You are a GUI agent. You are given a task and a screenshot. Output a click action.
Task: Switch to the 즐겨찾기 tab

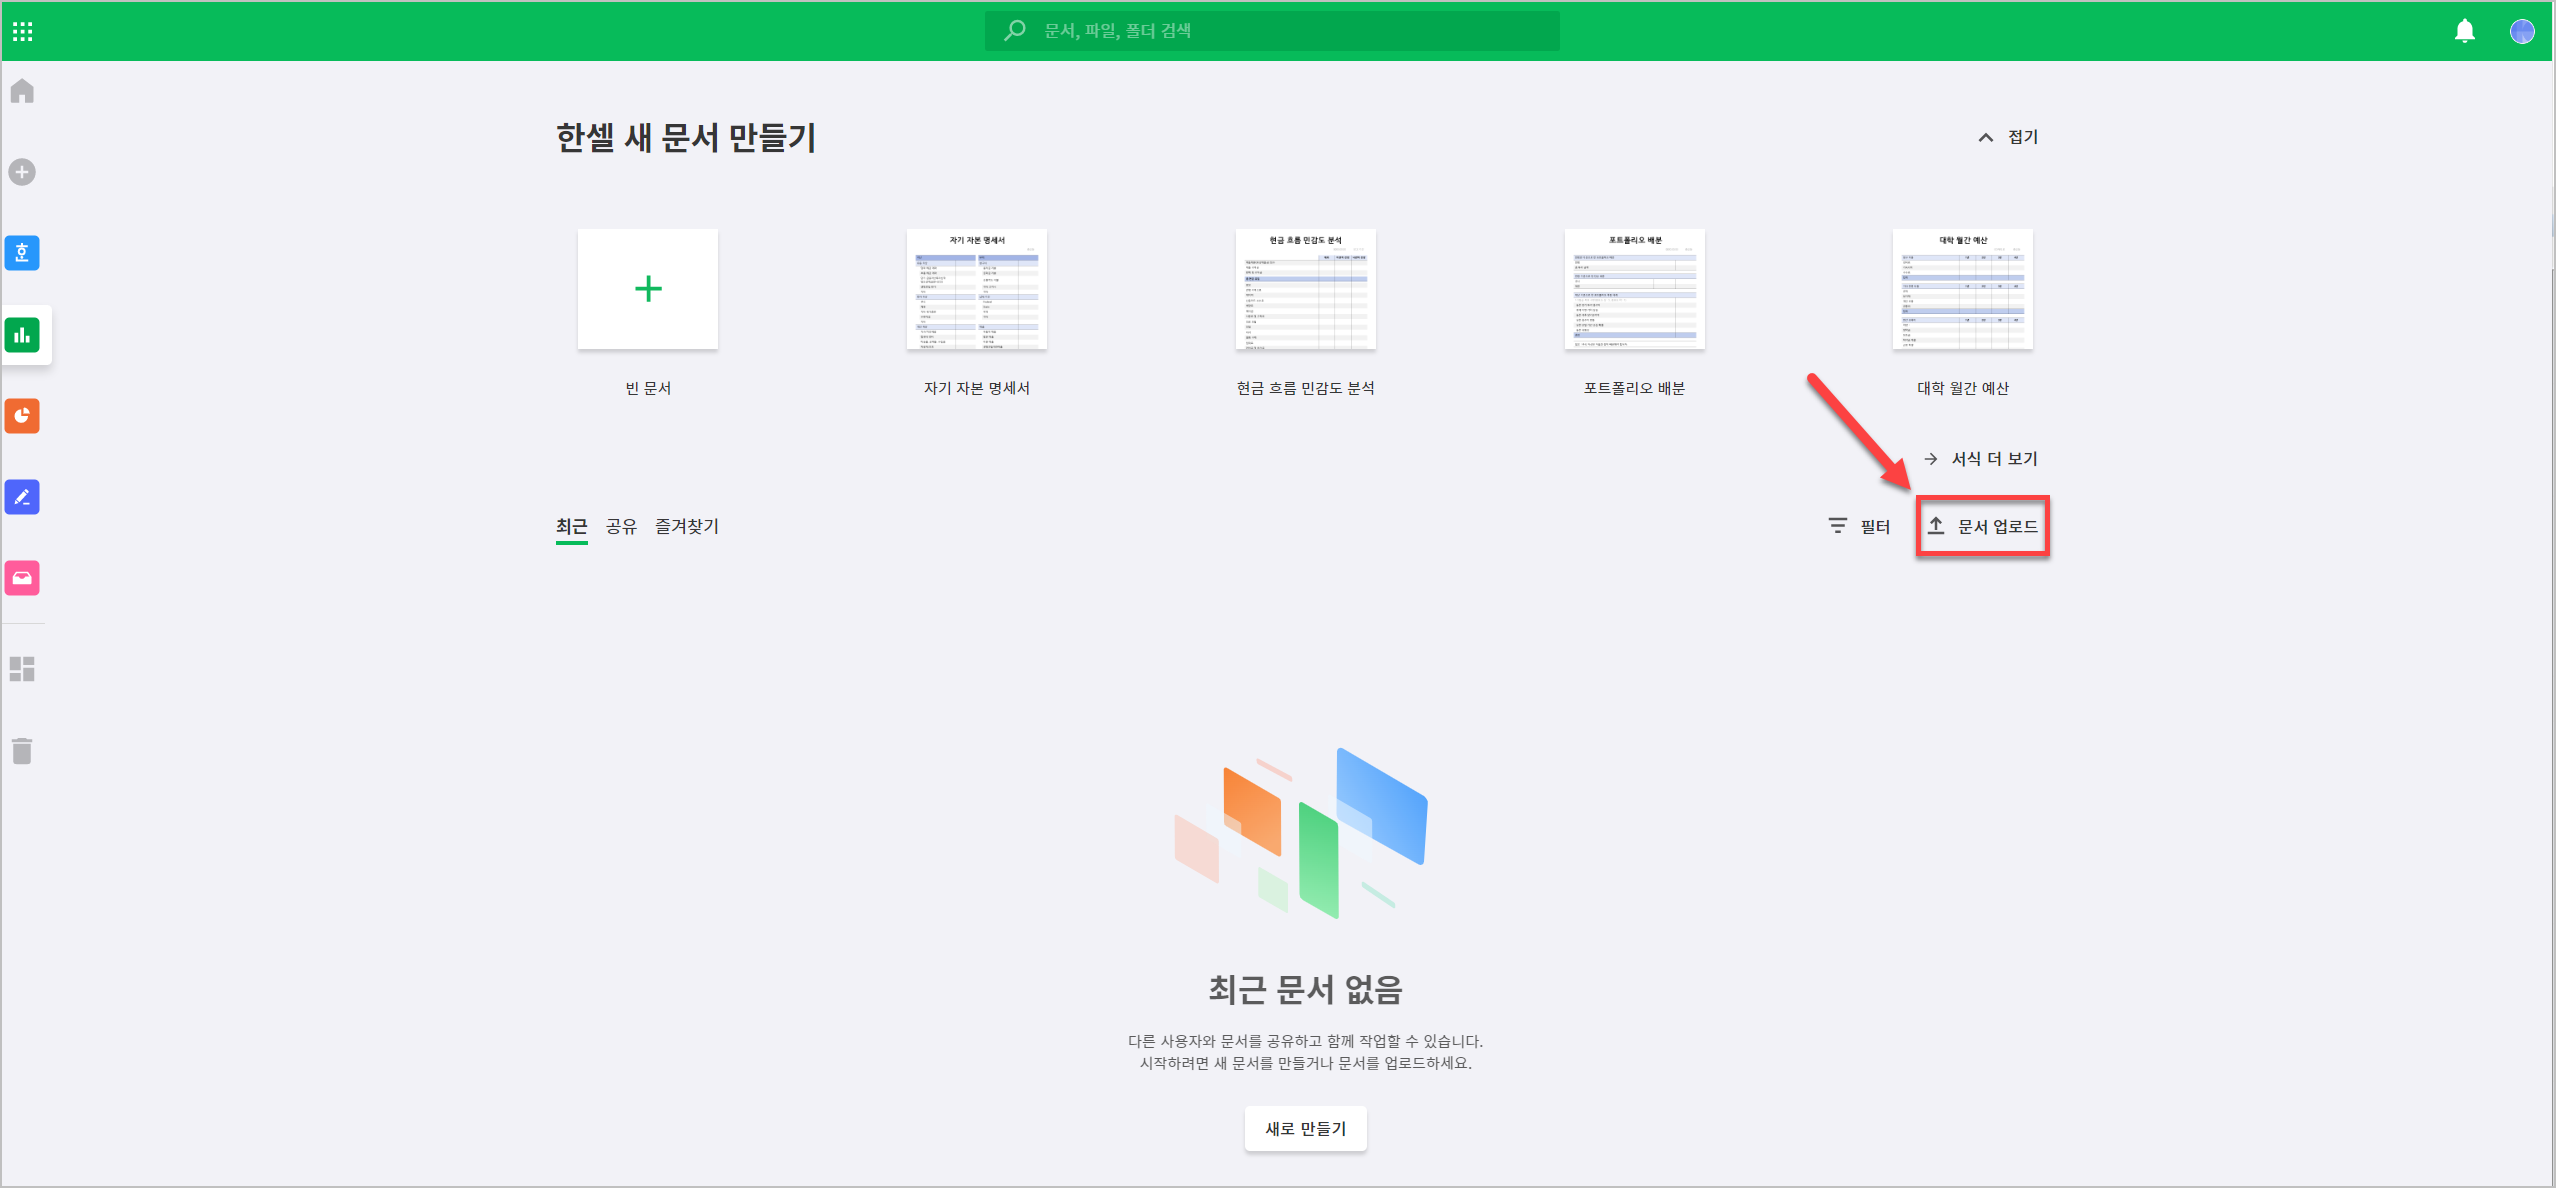[687, 526]
